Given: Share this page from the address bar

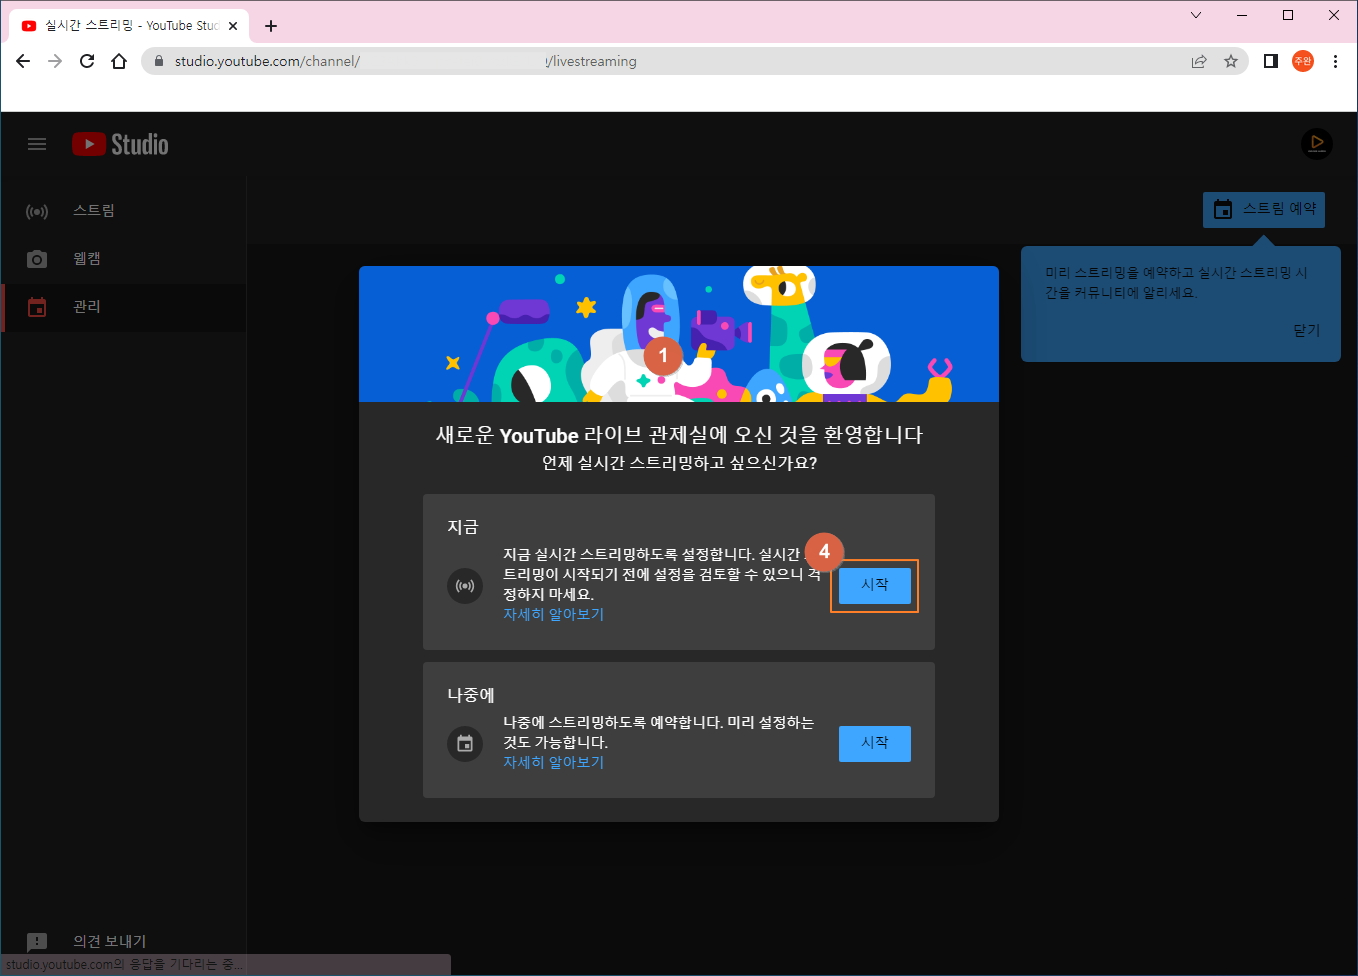Looking at the screenshot, I should 1199,61.
